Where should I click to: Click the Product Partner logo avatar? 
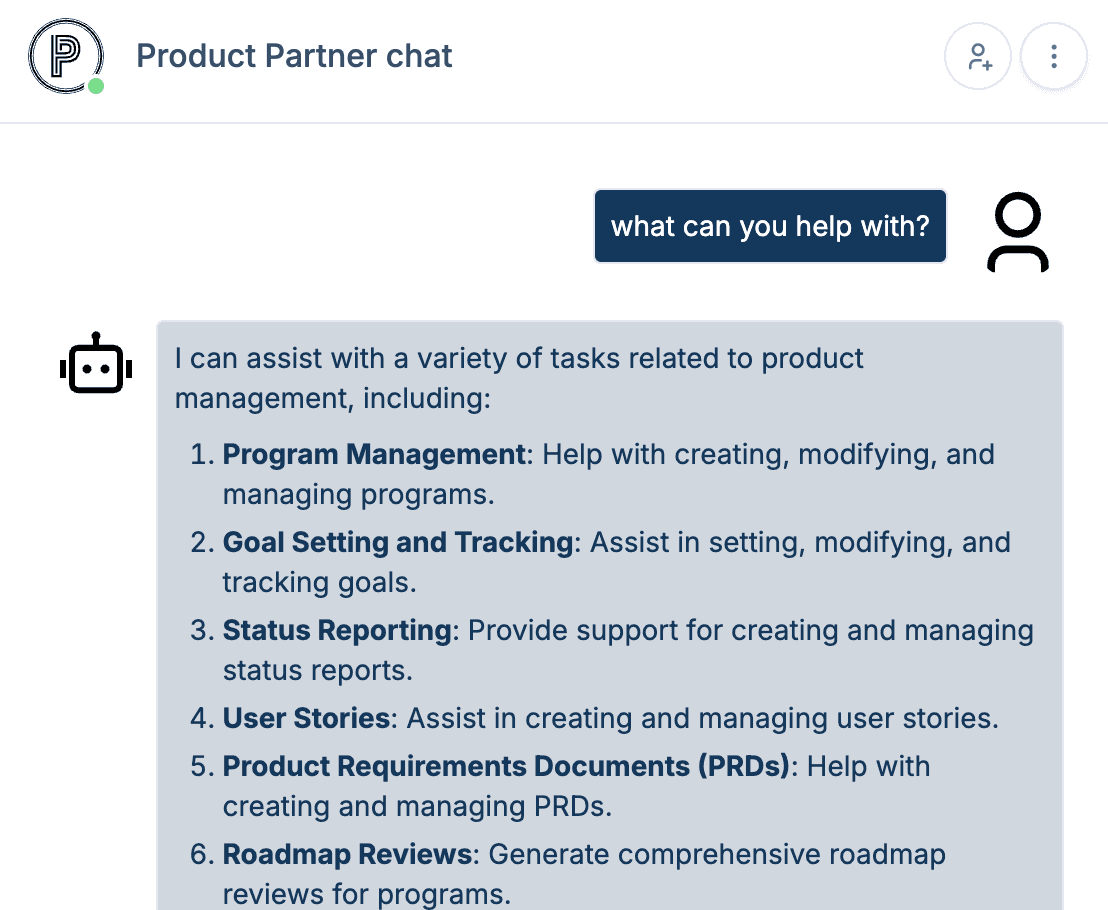coord(66,56)
